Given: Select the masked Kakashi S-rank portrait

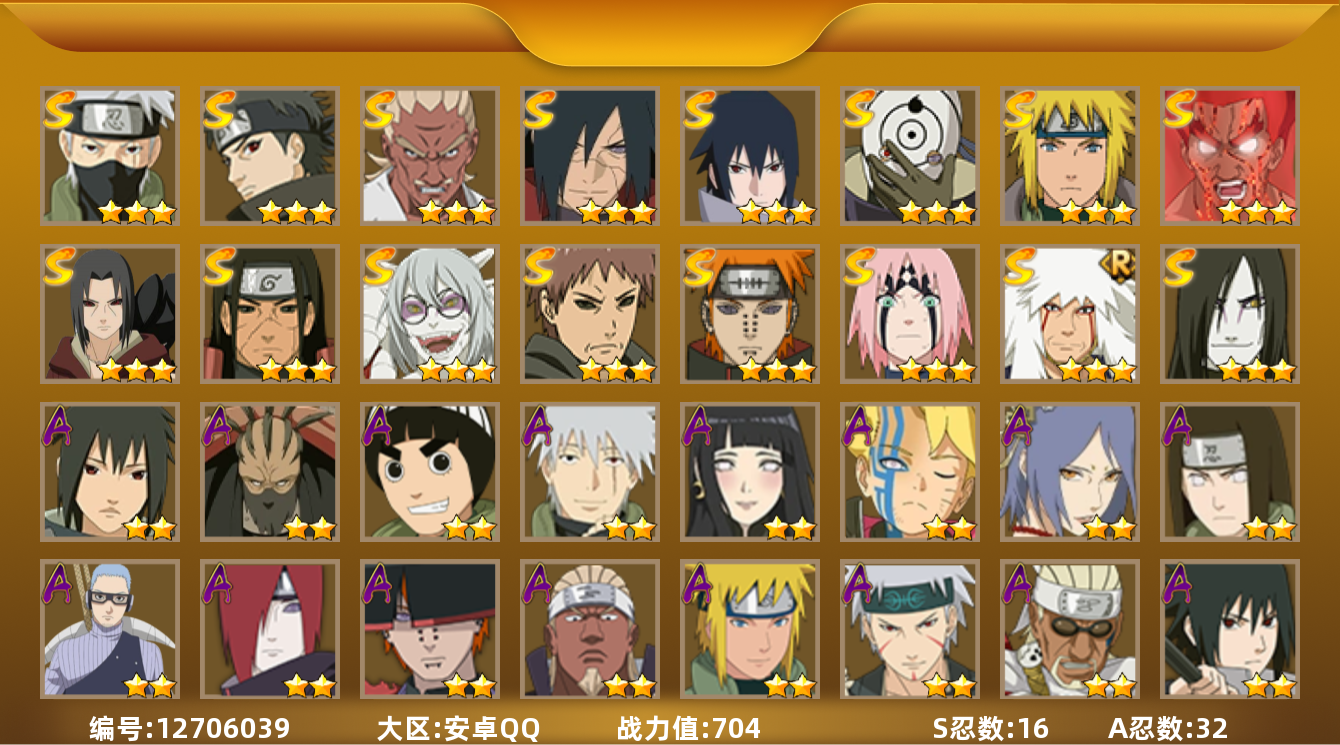Looking at the screenshot, I should pyautogui.click(x=109, y=155).
